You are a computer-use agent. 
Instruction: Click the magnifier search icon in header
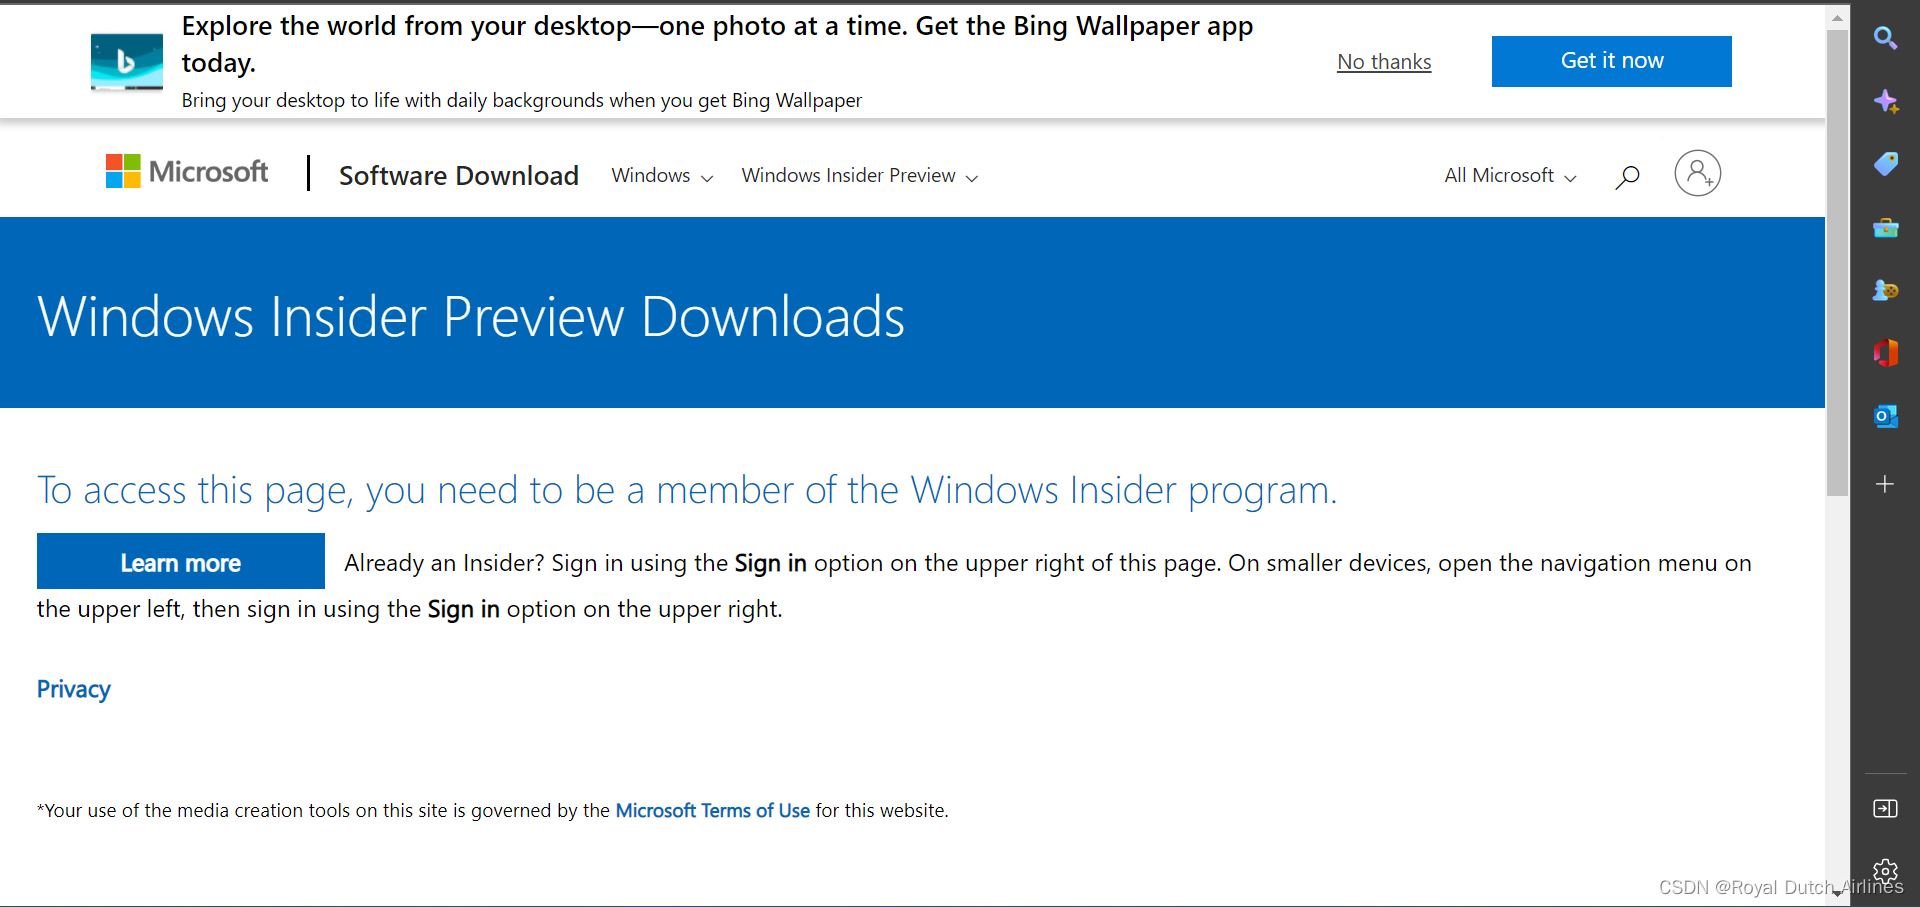(x=1627, y=177)
